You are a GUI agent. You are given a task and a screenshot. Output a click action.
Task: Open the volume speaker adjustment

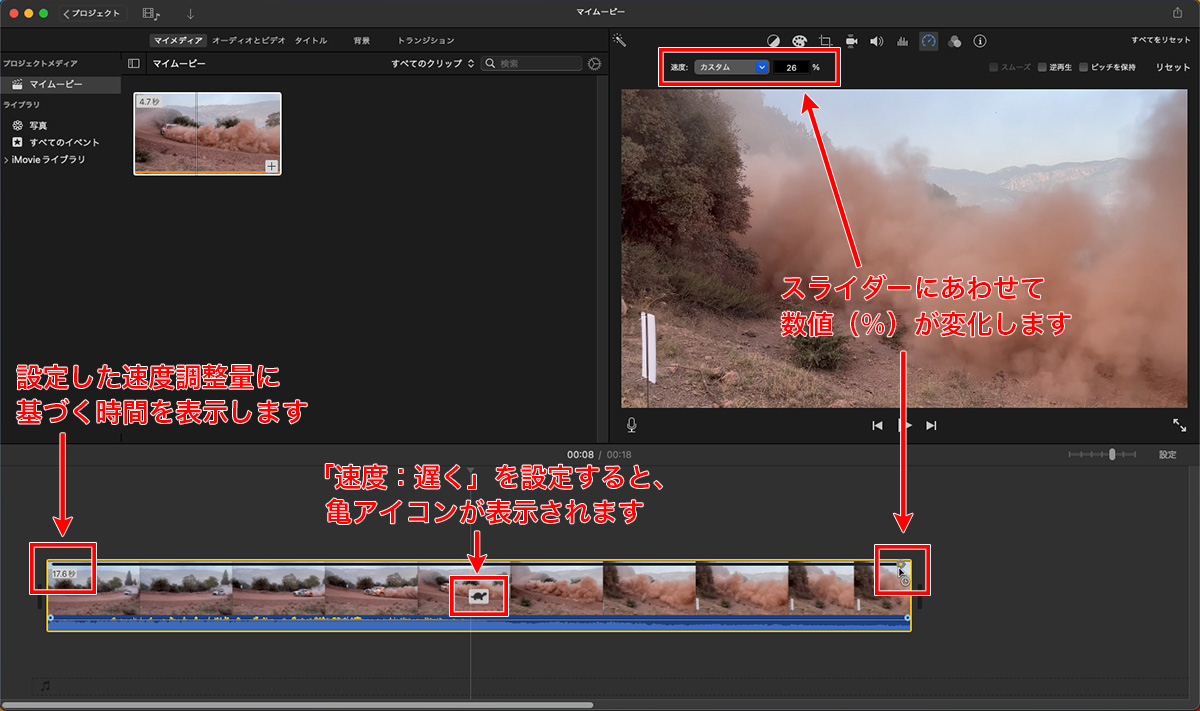[876, 41]
